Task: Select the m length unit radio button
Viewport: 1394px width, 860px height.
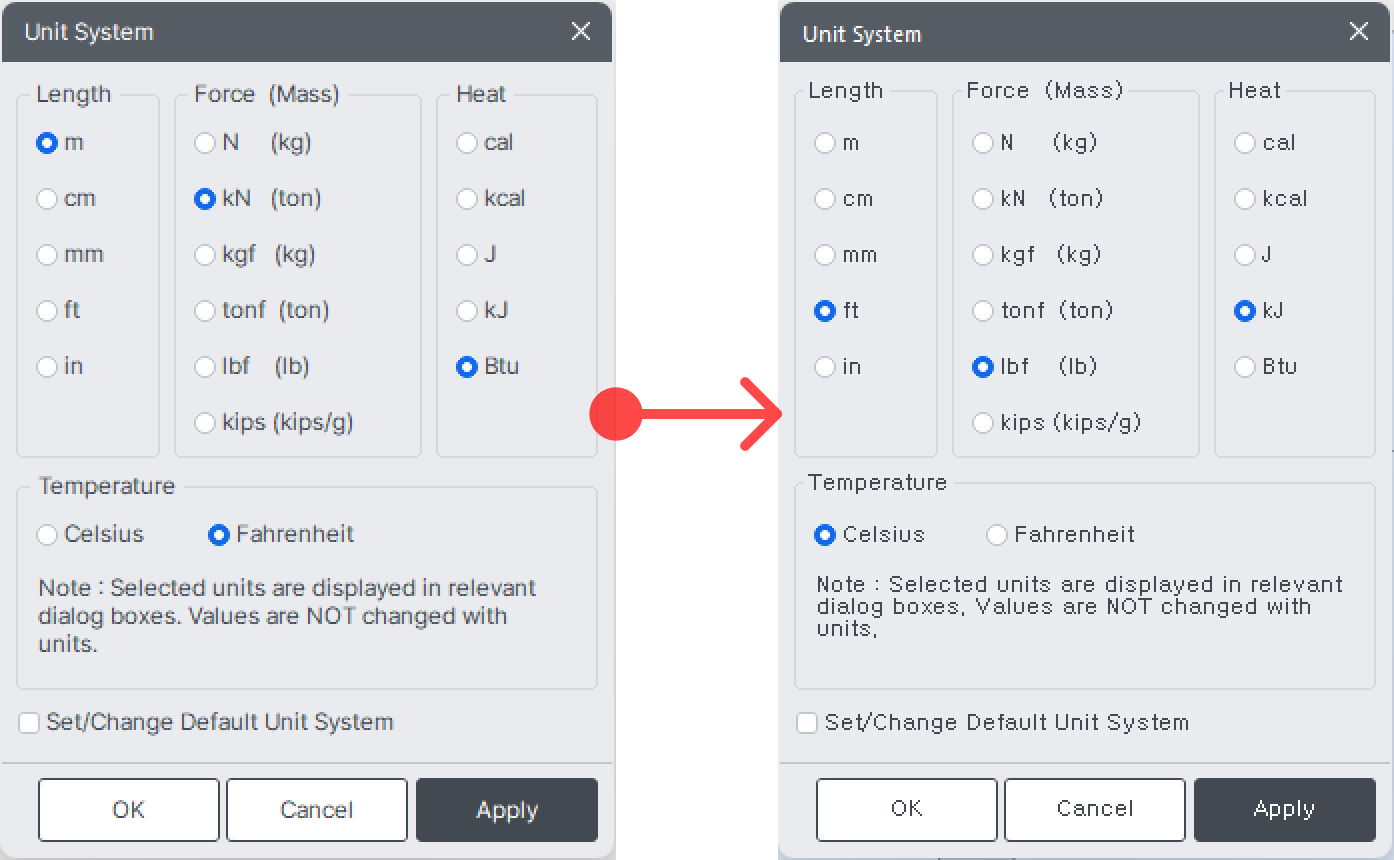Action: click(x=47, y=143)
